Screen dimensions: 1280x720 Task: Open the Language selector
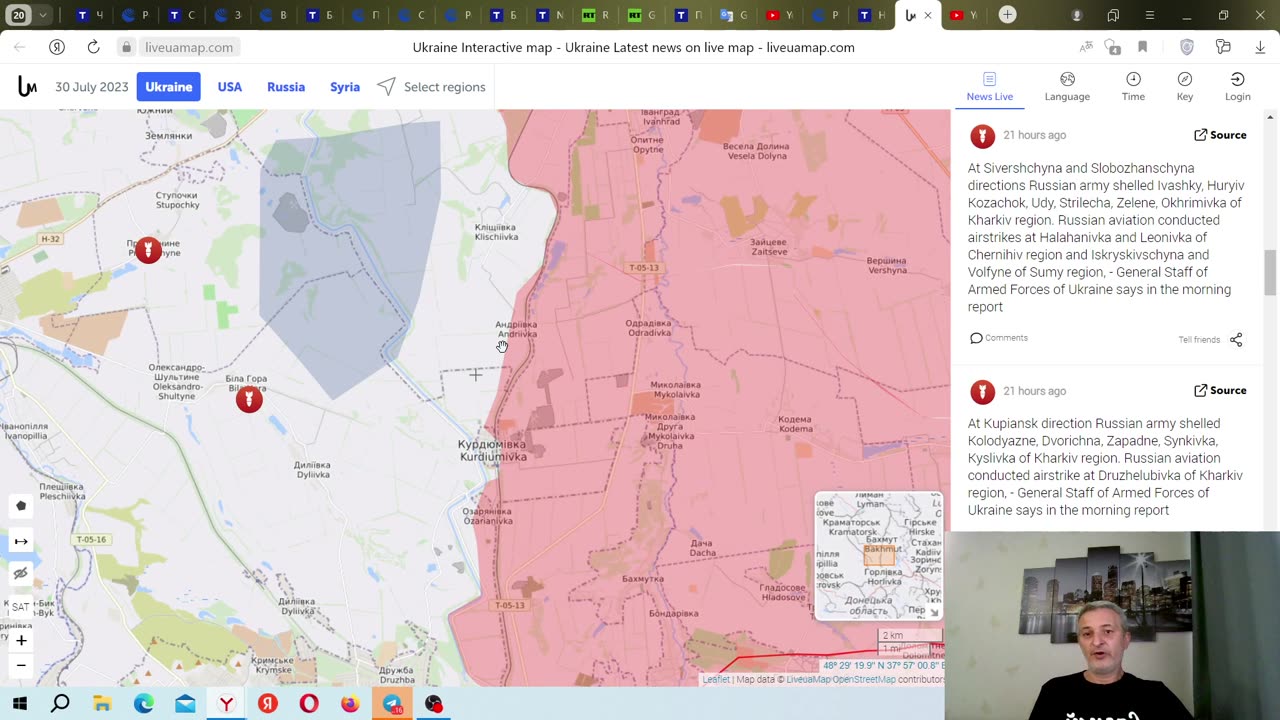click(1067, 87)
